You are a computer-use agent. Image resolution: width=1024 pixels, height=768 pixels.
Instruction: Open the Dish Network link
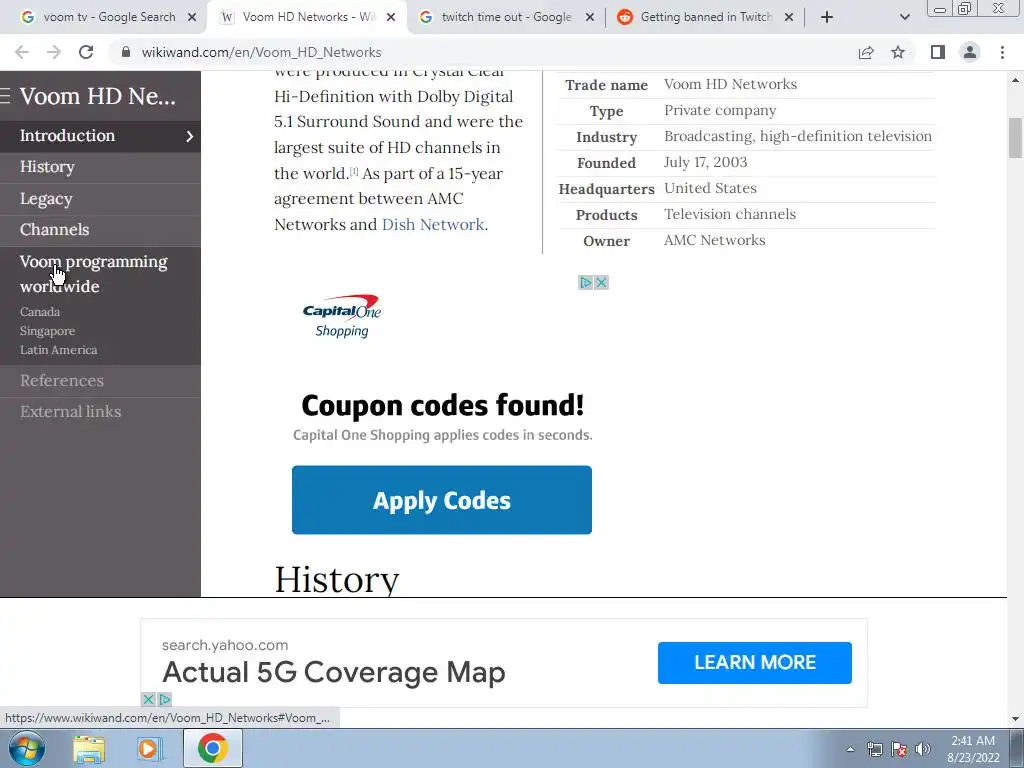pyautogui.click(x=433, y=225)
